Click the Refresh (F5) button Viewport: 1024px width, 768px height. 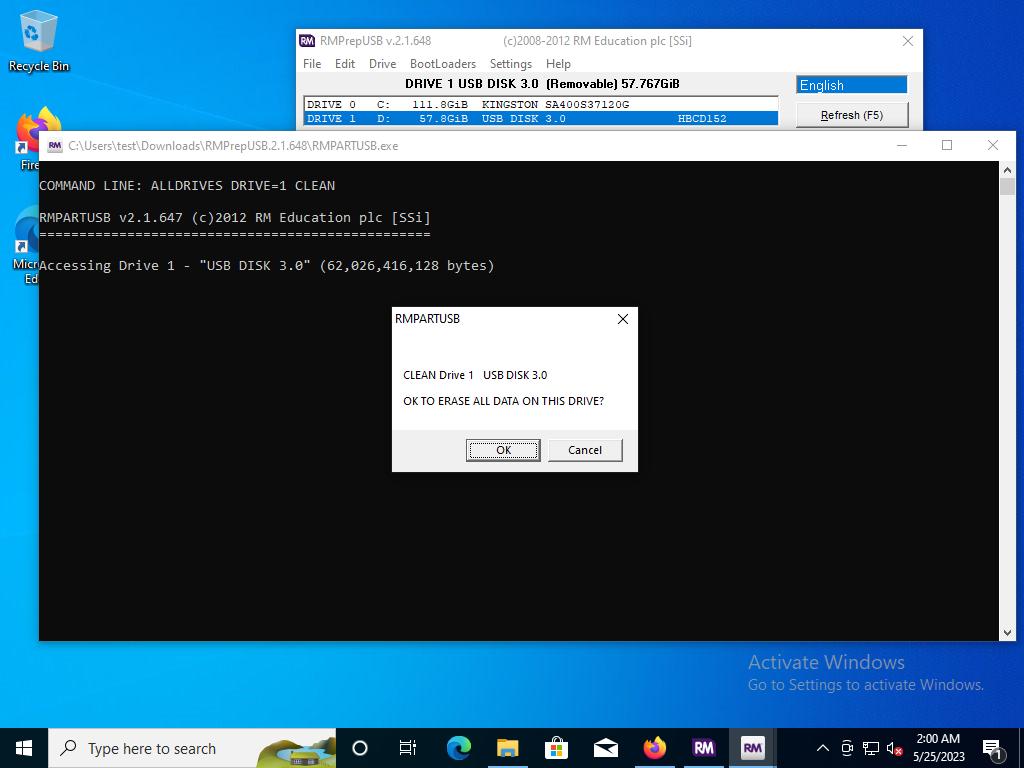(x=851, y=115)
